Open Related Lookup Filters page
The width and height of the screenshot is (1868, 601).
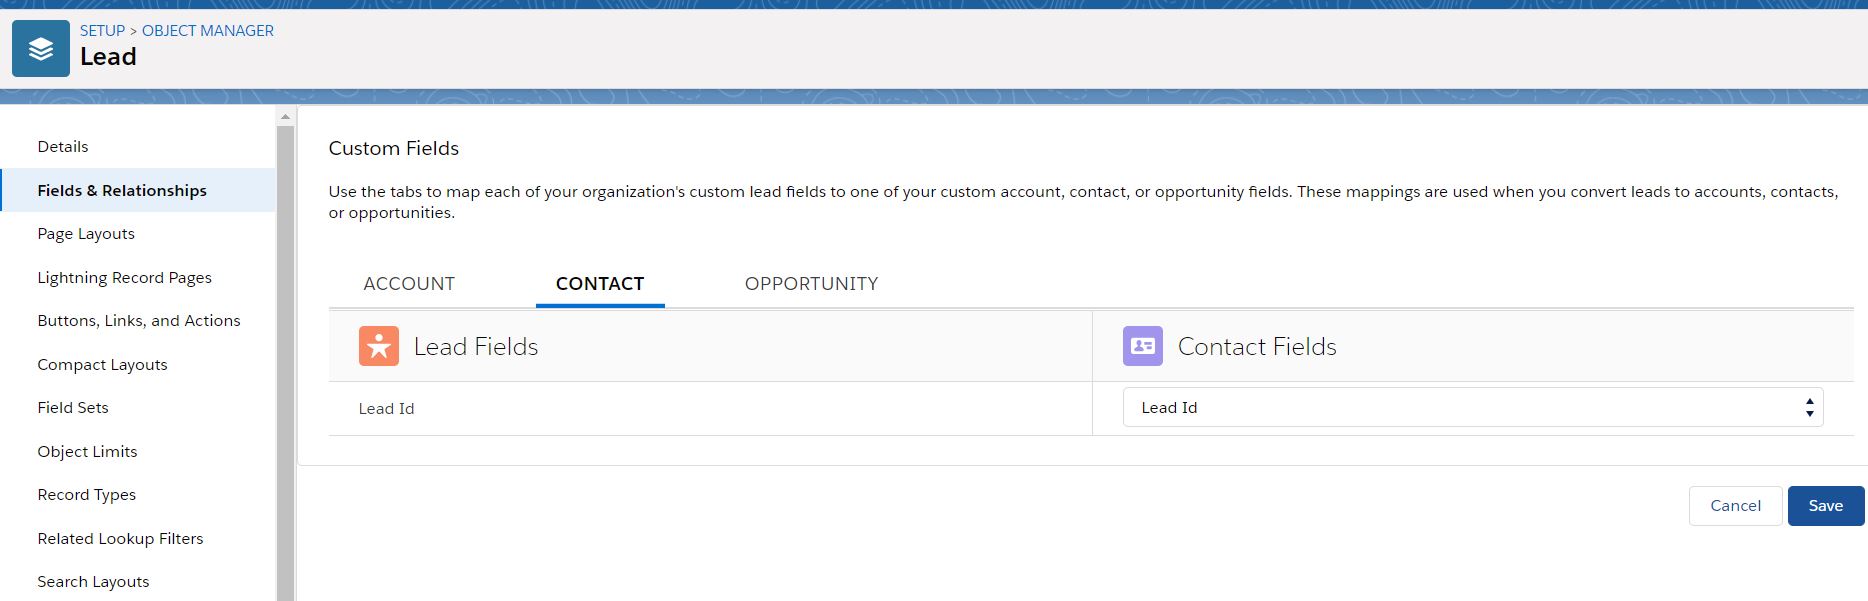[x=120, y=539]
